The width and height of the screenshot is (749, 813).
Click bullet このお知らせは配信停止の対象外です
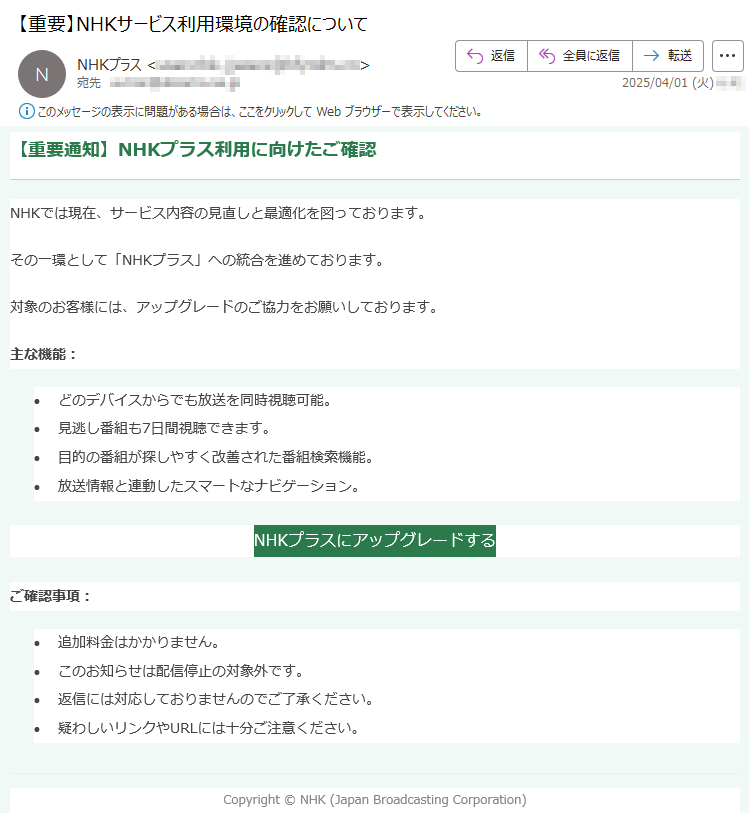(x=180, y=671)
